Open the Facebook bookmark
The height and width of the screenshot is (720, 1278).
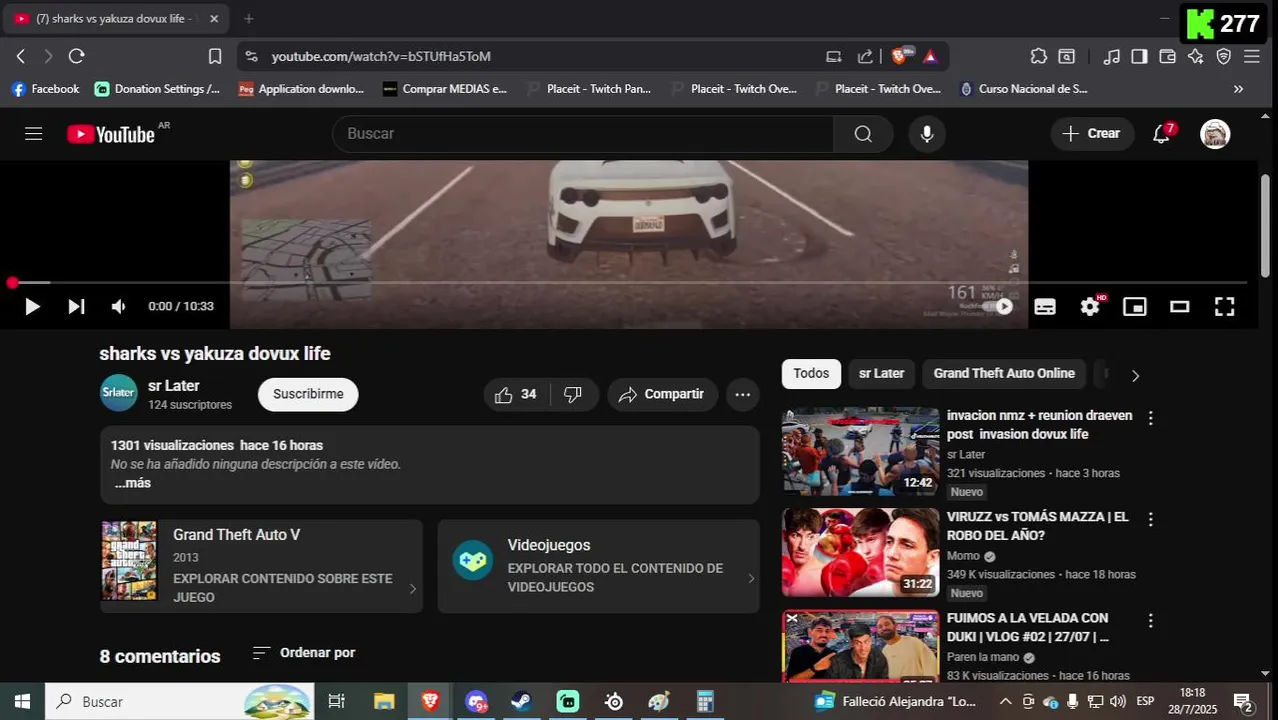click(45, 89)
